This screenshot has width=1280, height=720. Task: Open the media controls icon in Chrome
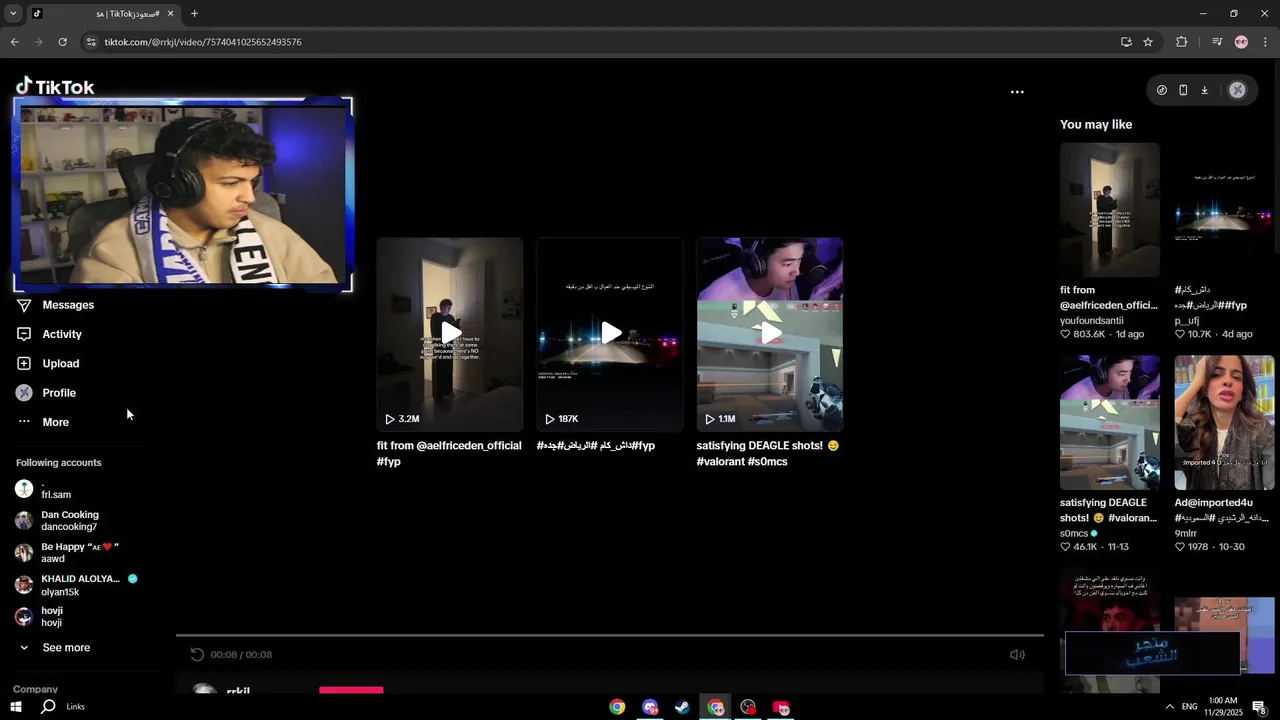[x=1216, y=42]
